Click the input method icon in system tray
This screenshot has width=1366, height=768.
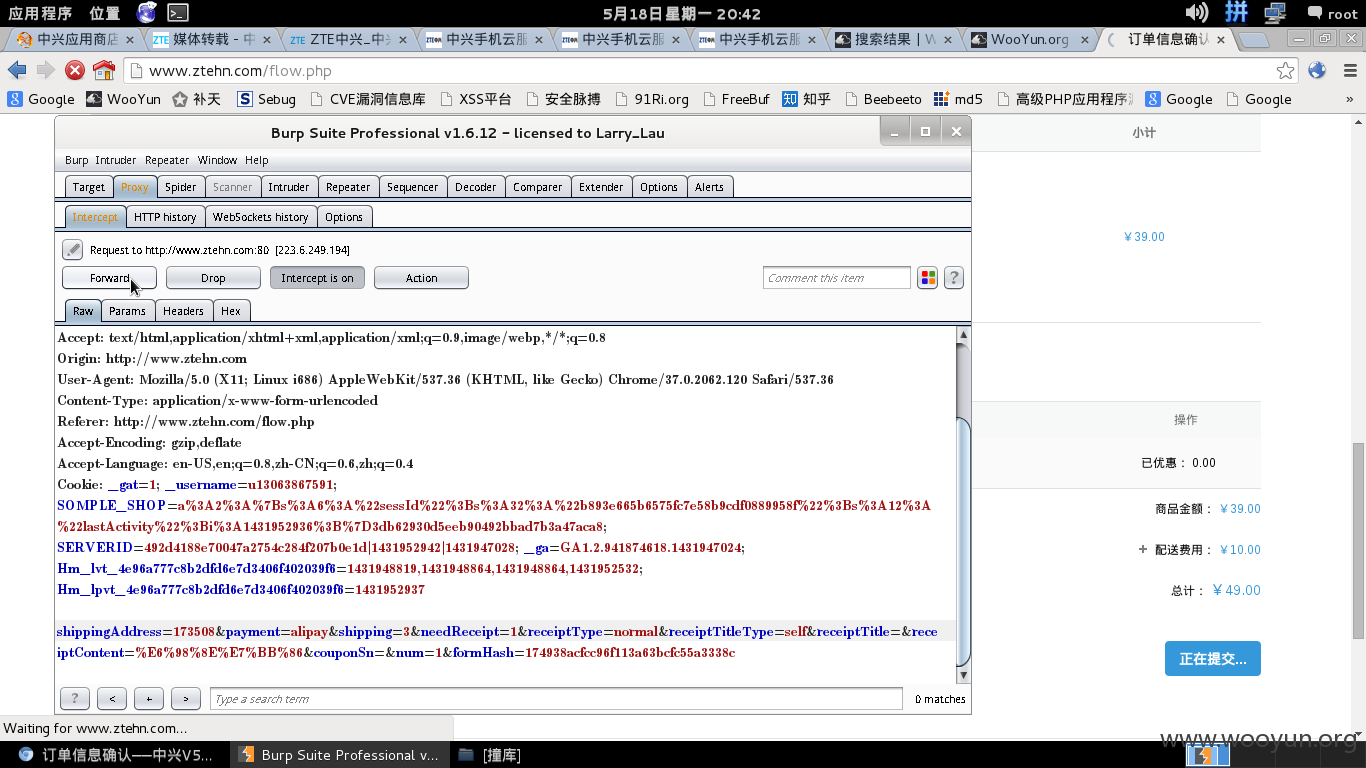1237,13
